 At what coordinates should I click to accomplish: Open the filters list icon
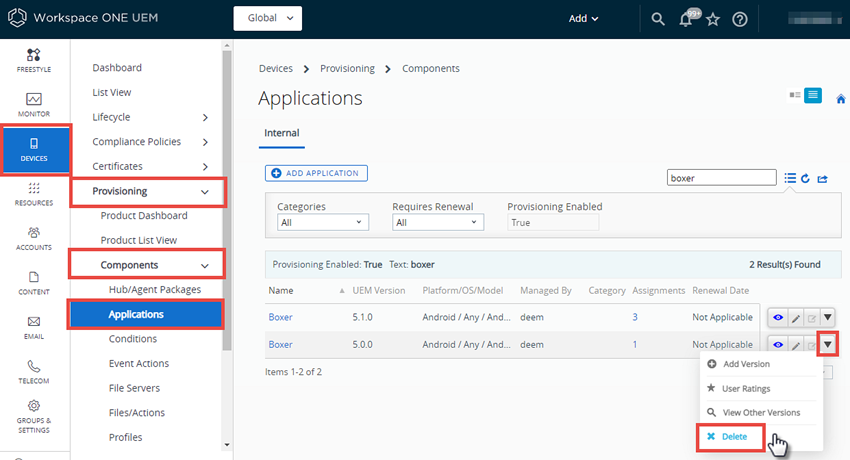790,178
